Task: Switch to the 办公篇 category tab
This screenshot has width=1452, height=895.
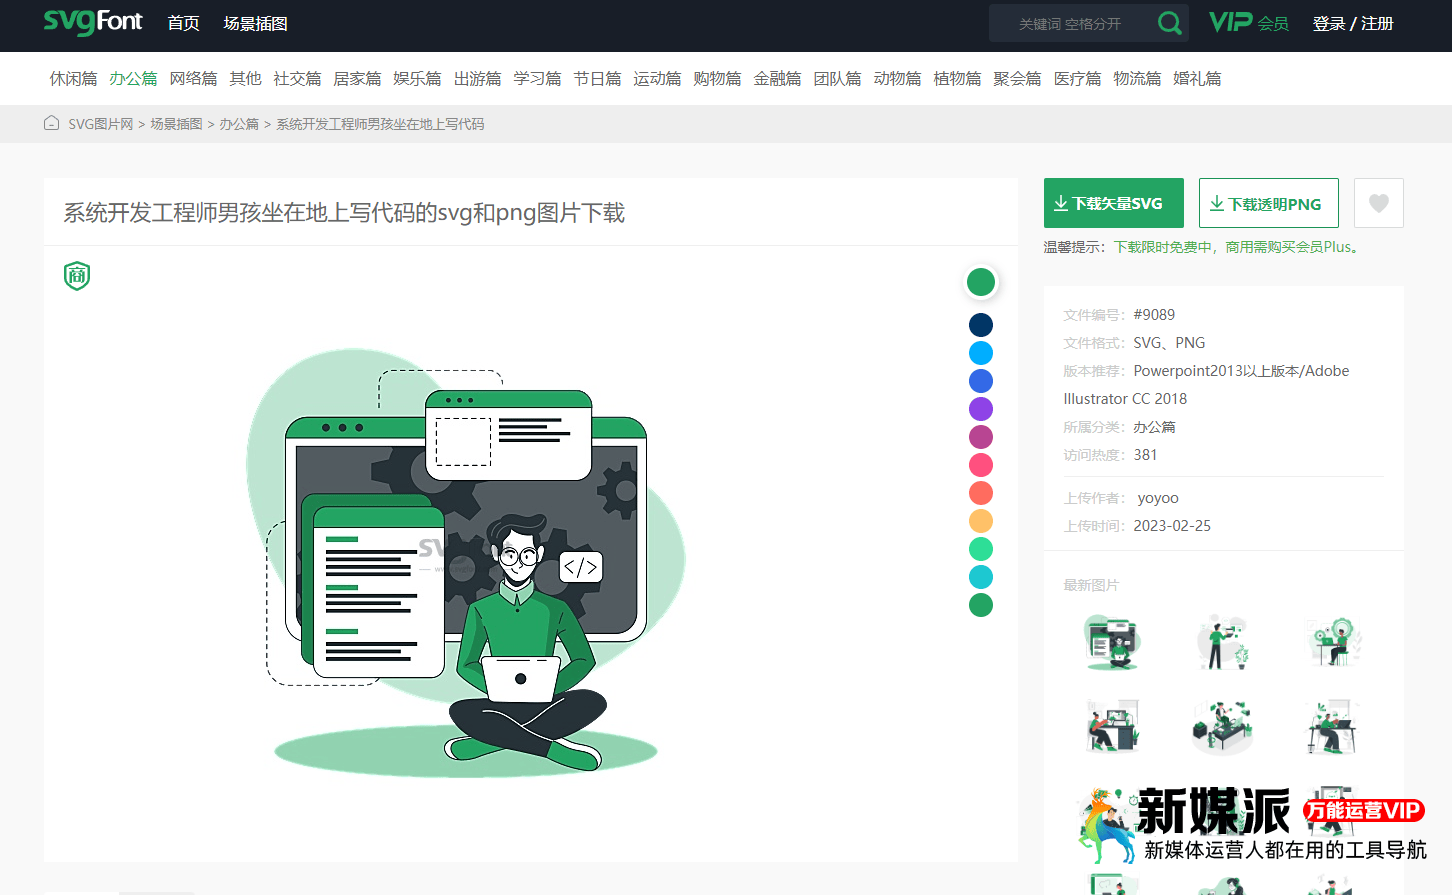Action: click(133, 78)
